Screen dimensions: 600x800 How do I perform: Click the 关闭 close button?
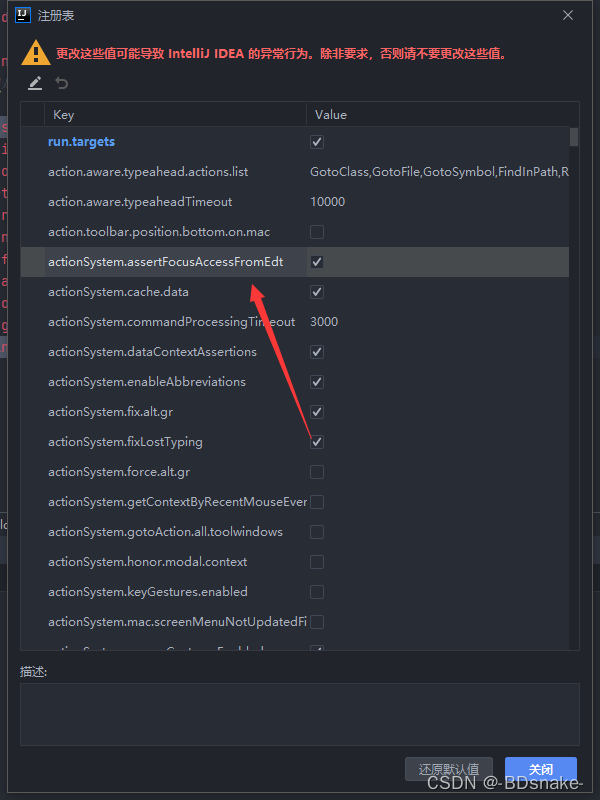(541, 769)
